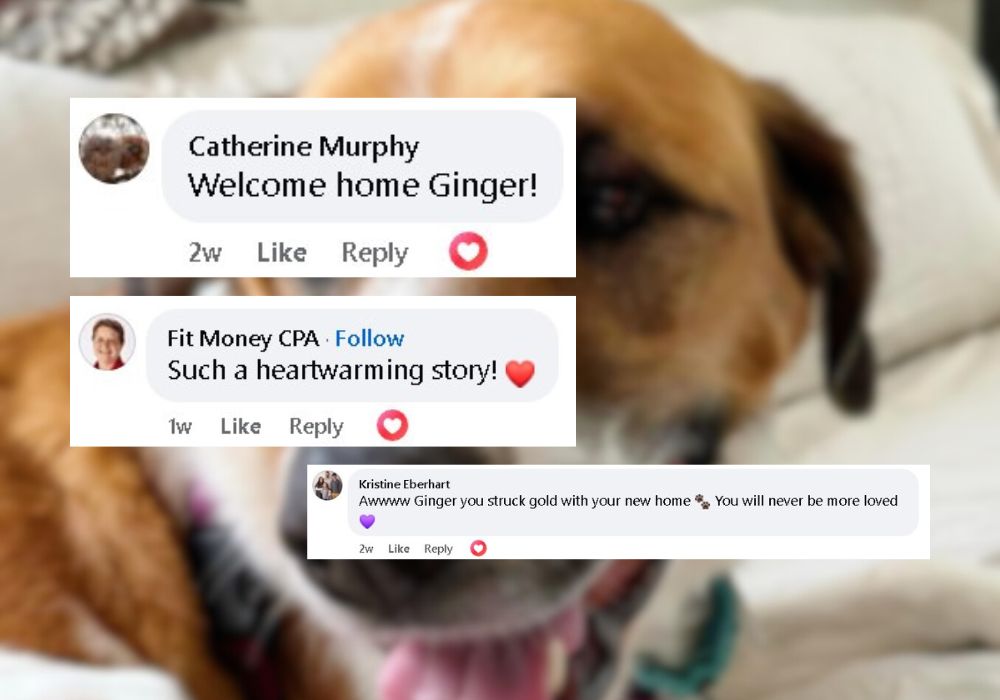The width and height of the screenshot is (1000, 700).
Task: Click heart reaction on Catherine Murphy's comment
Action: point(468,251)
